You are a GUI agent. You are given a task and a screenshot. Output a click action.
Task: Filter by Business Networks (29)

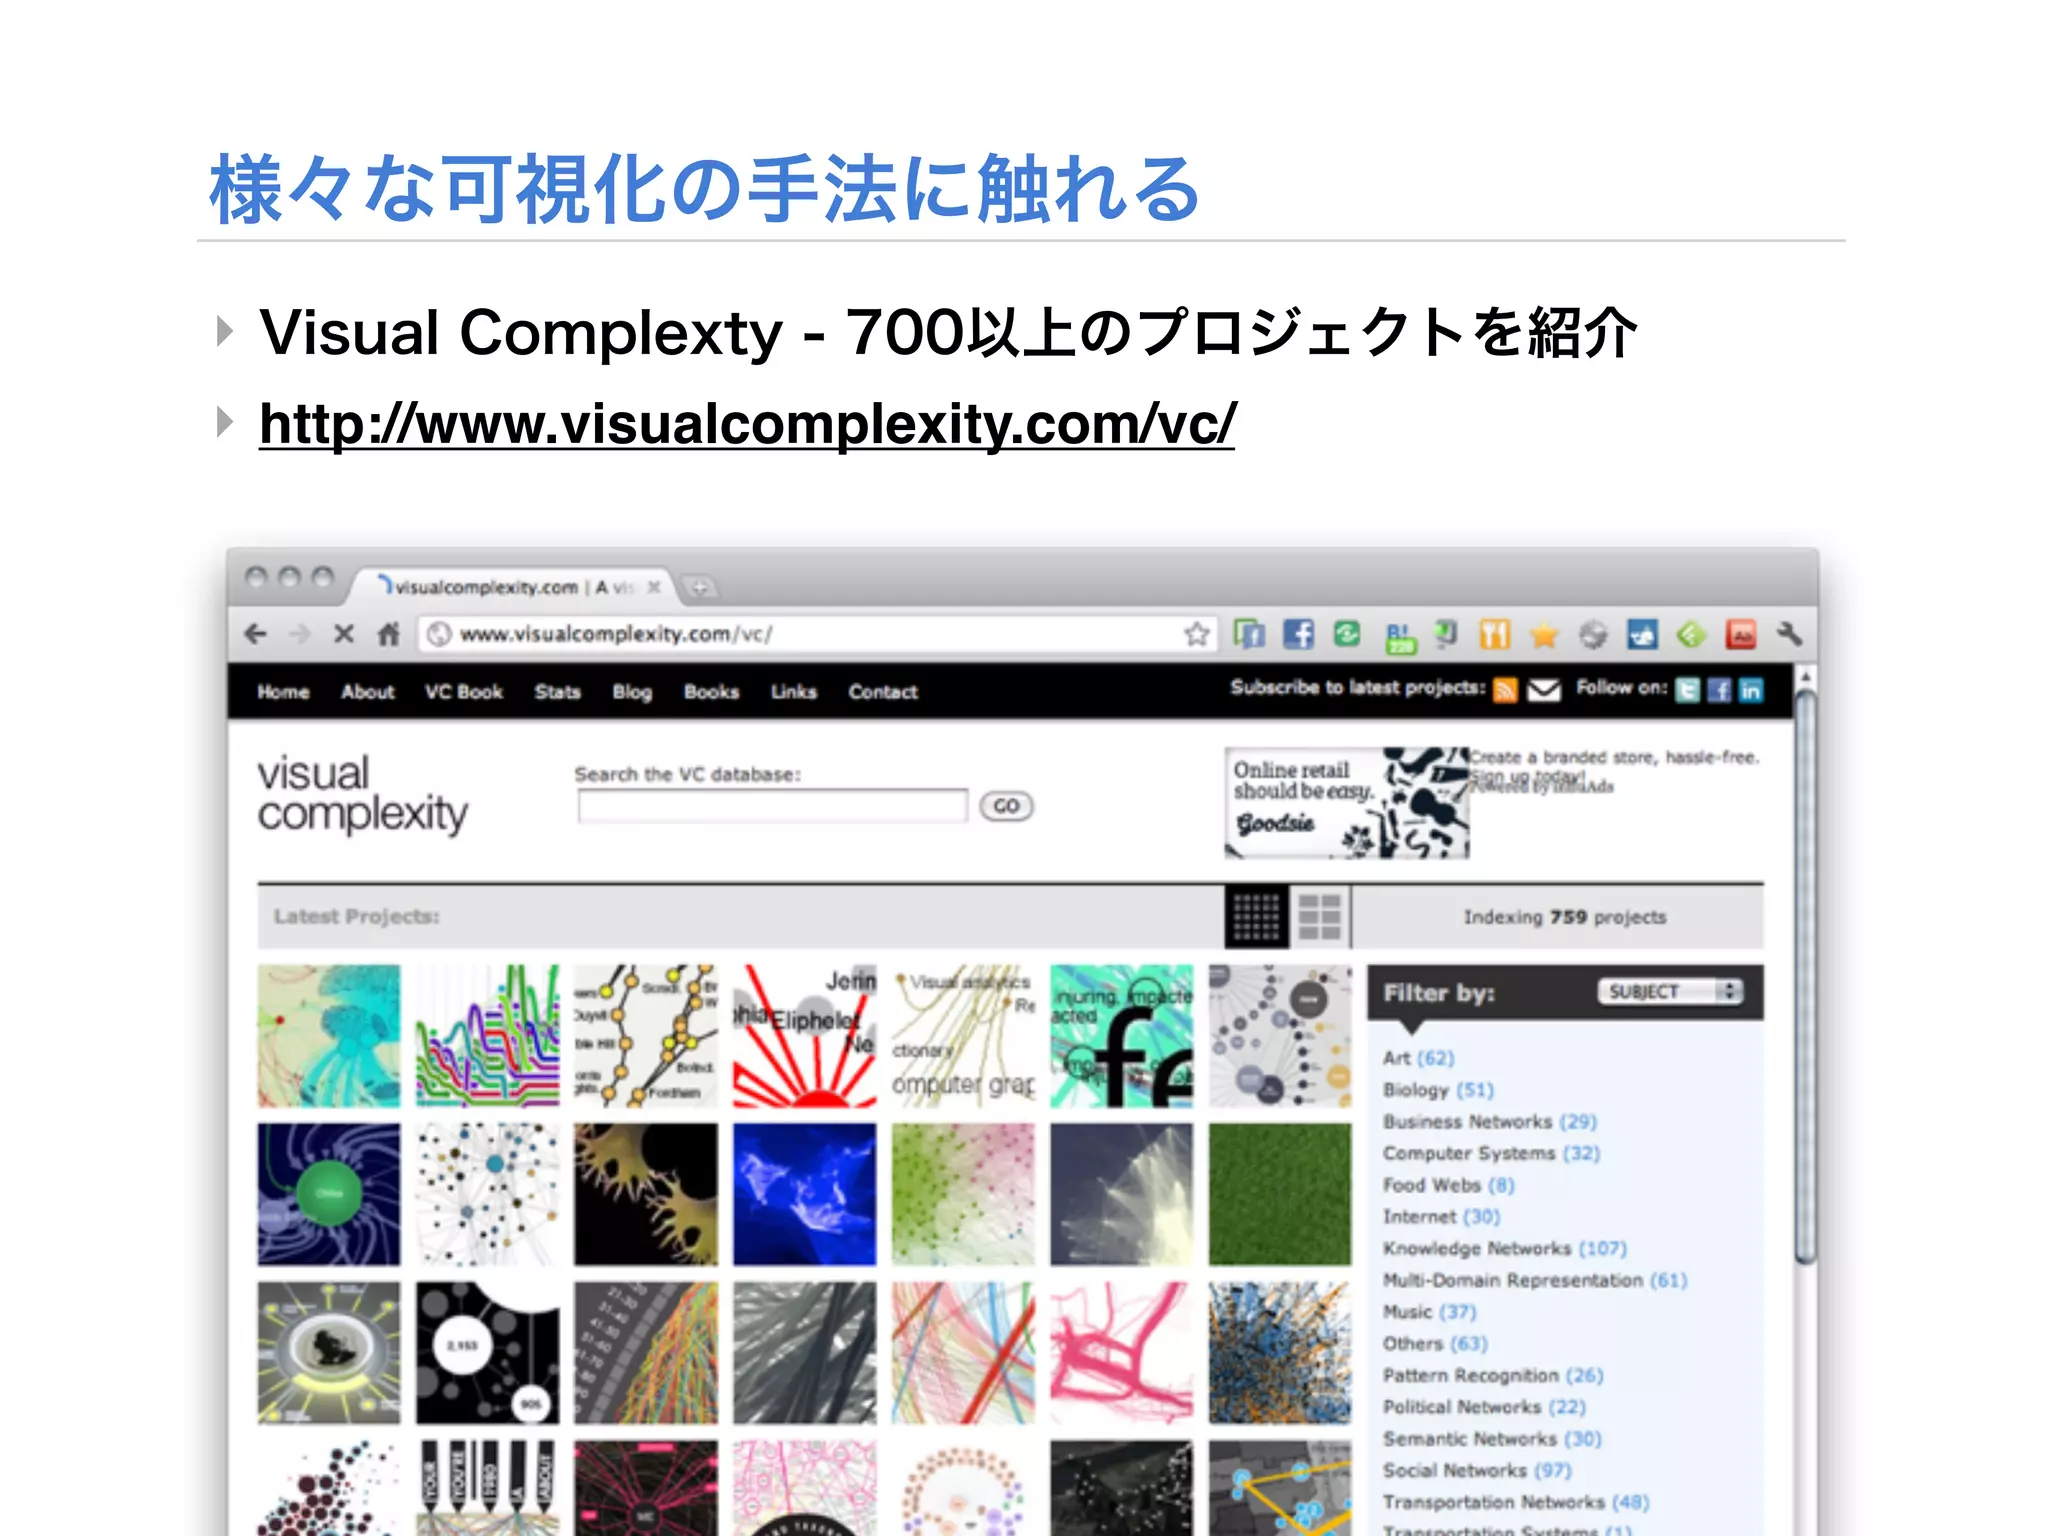pos(1490,1122)
